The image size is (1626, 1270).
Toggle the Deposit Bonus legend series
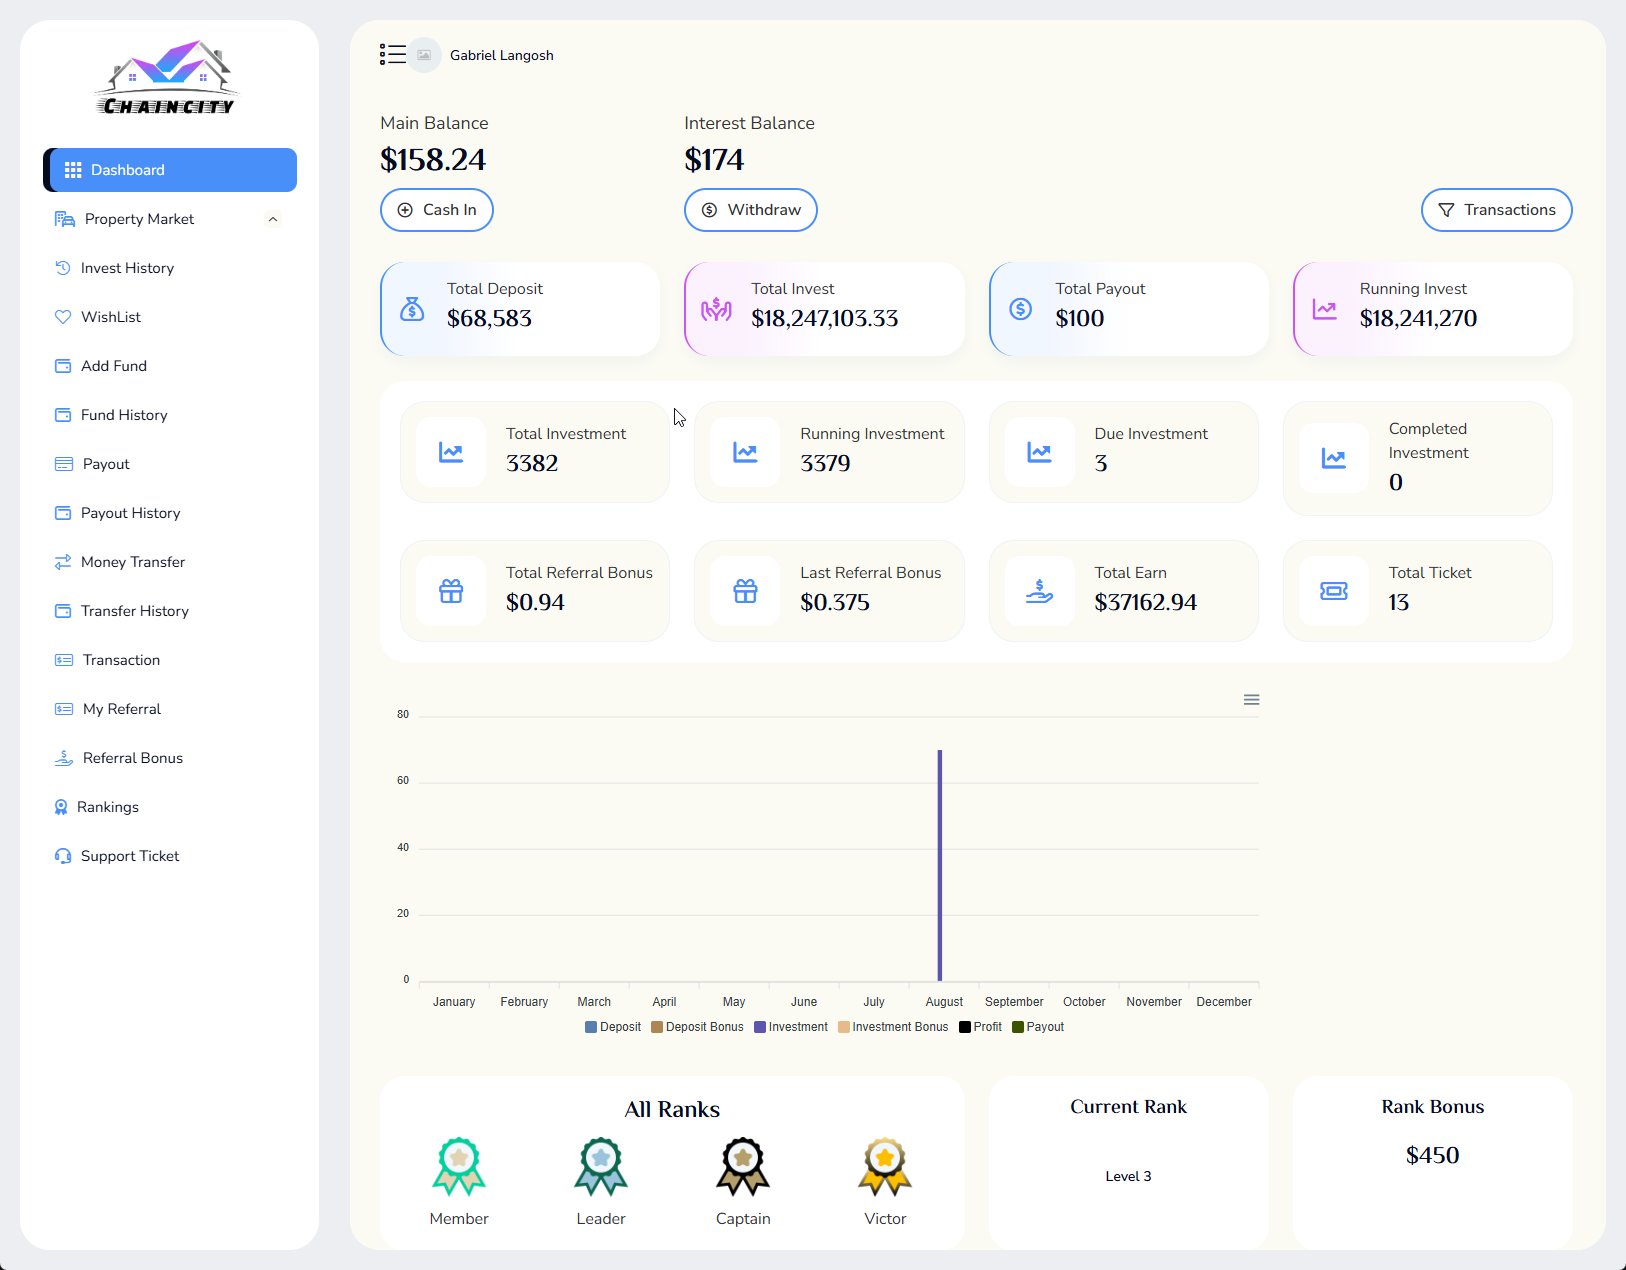(x=697, y=1027)
